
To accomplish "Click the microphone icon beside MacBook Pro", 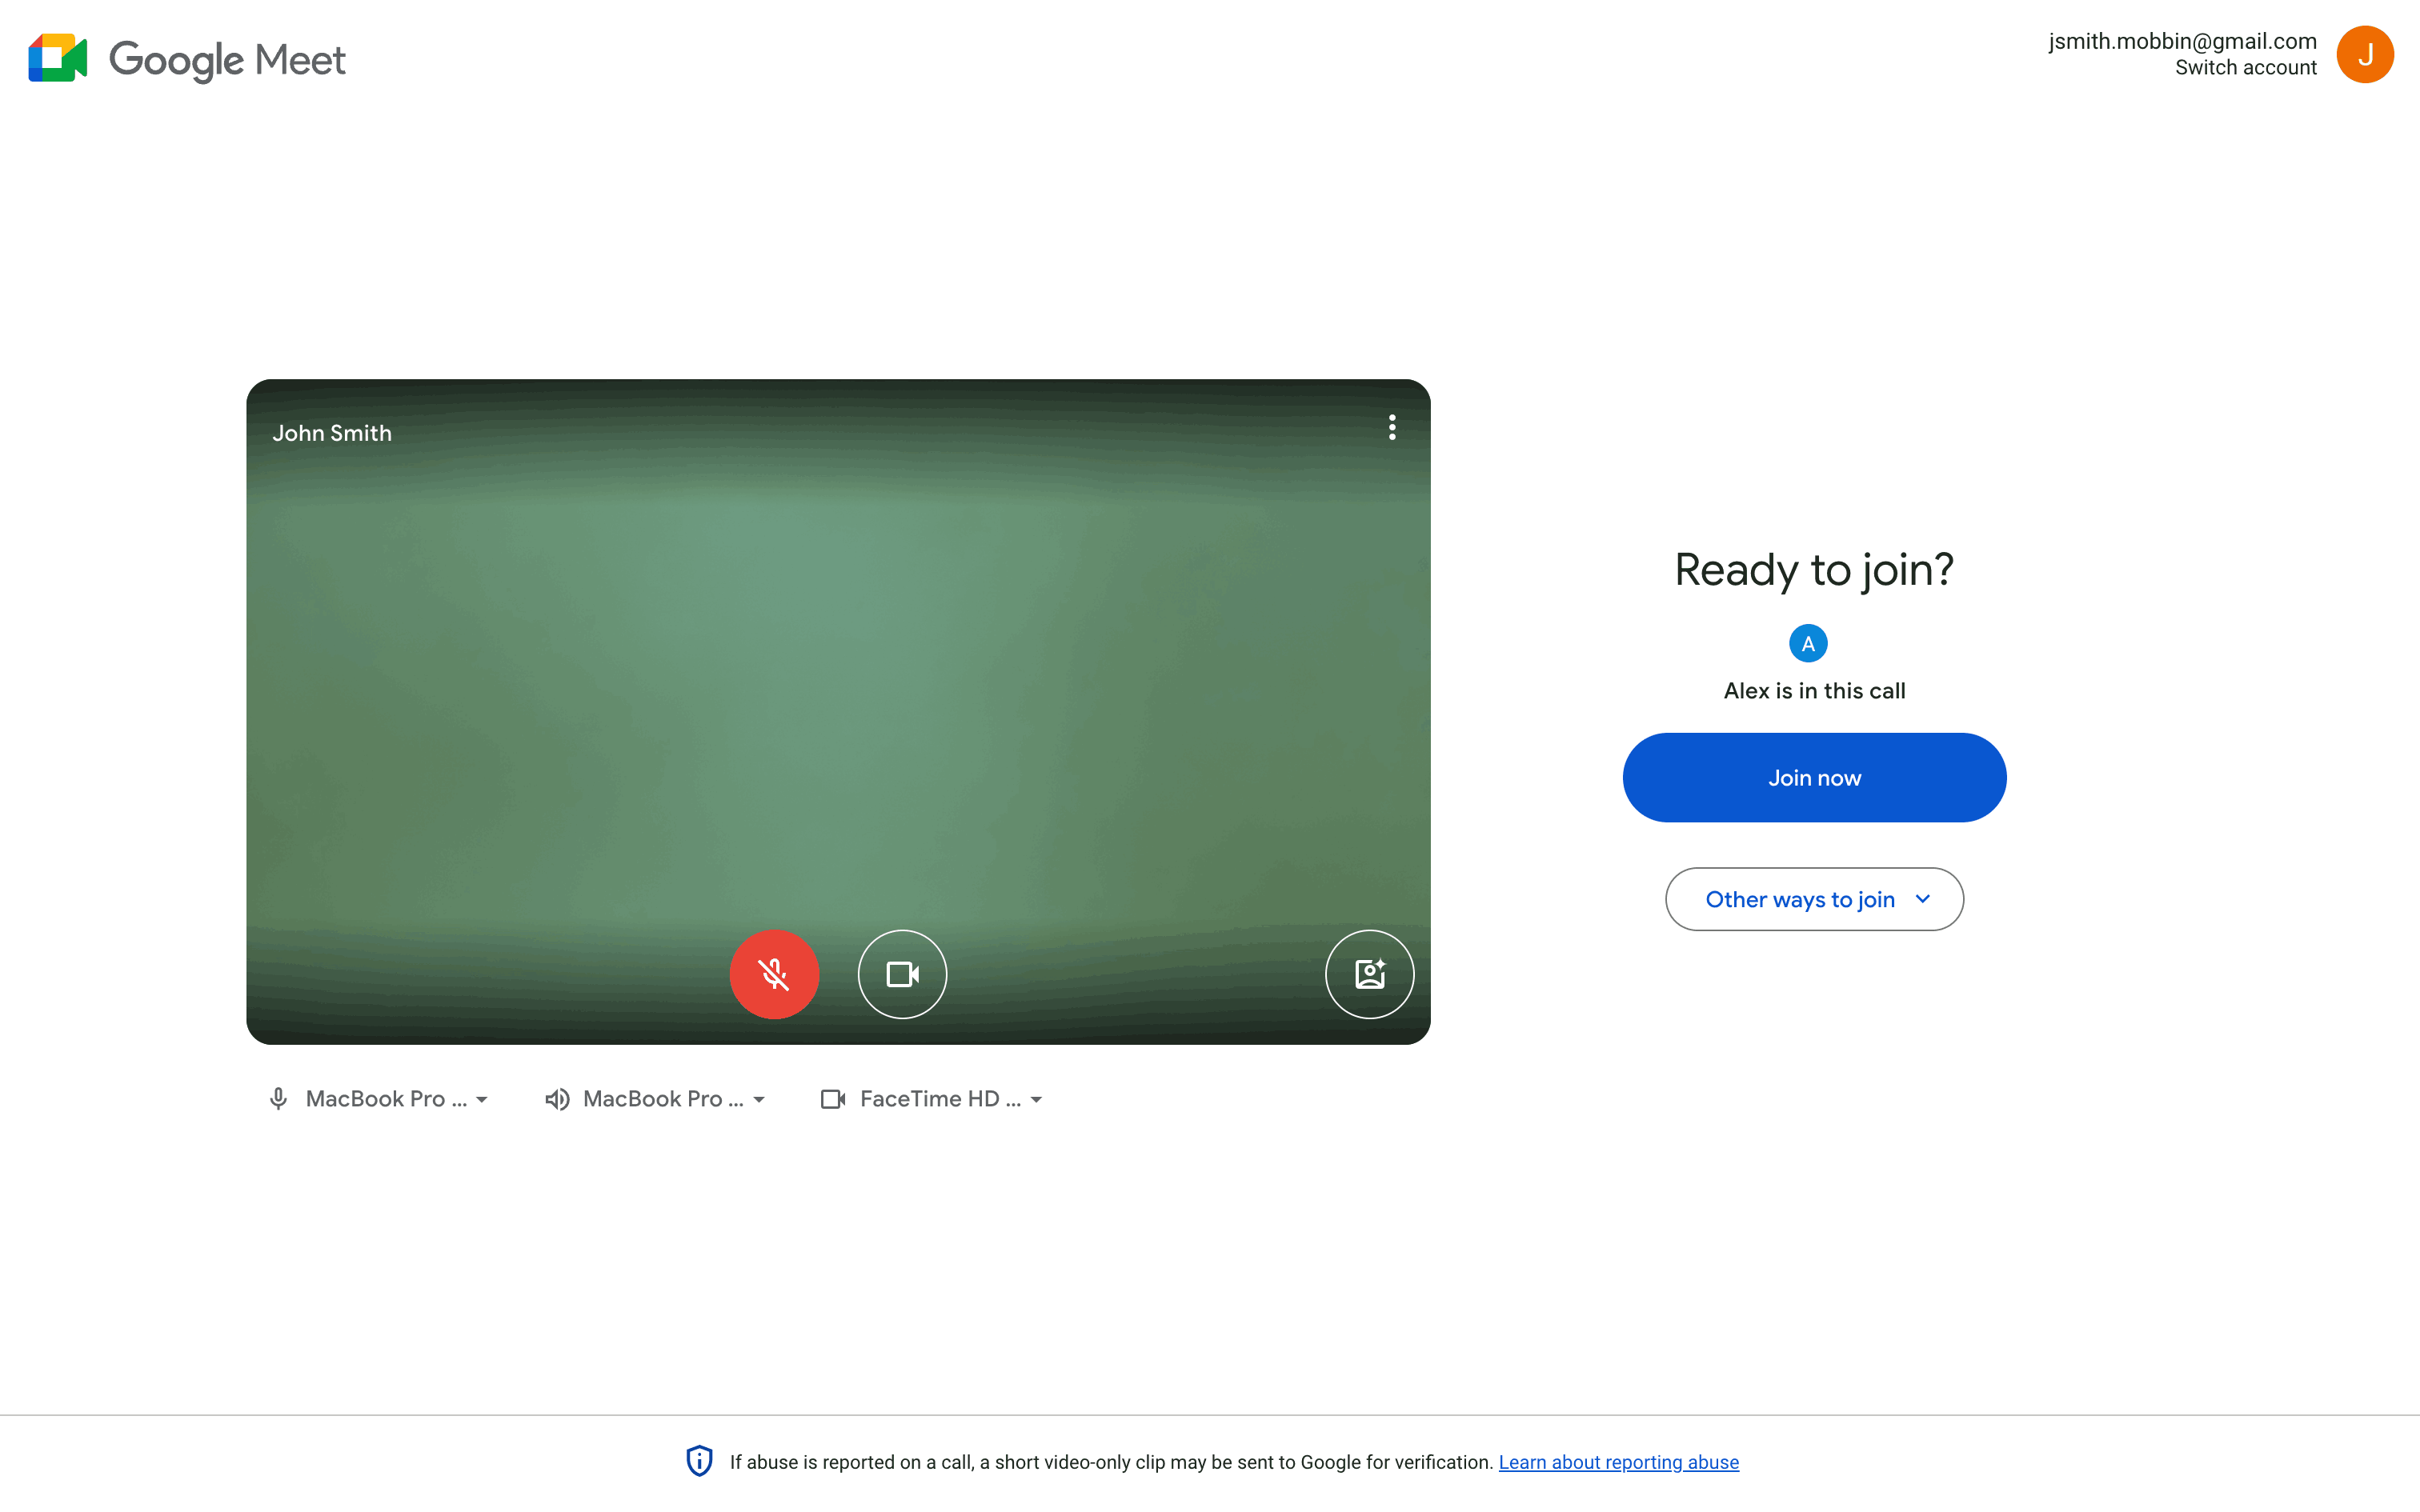I will tap(279, 1099).
